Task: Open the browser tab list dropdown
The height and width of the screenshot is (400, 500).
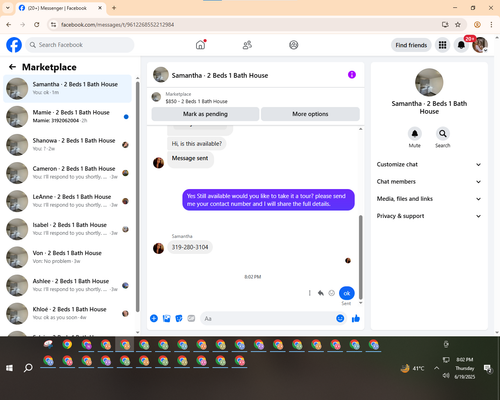Action: 8,8
